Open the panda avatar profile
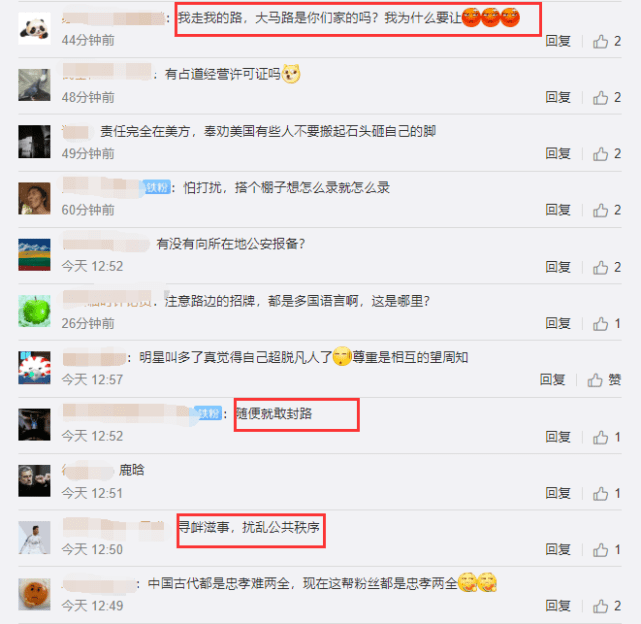The image size is (641, 624). (x=34, y=29)
